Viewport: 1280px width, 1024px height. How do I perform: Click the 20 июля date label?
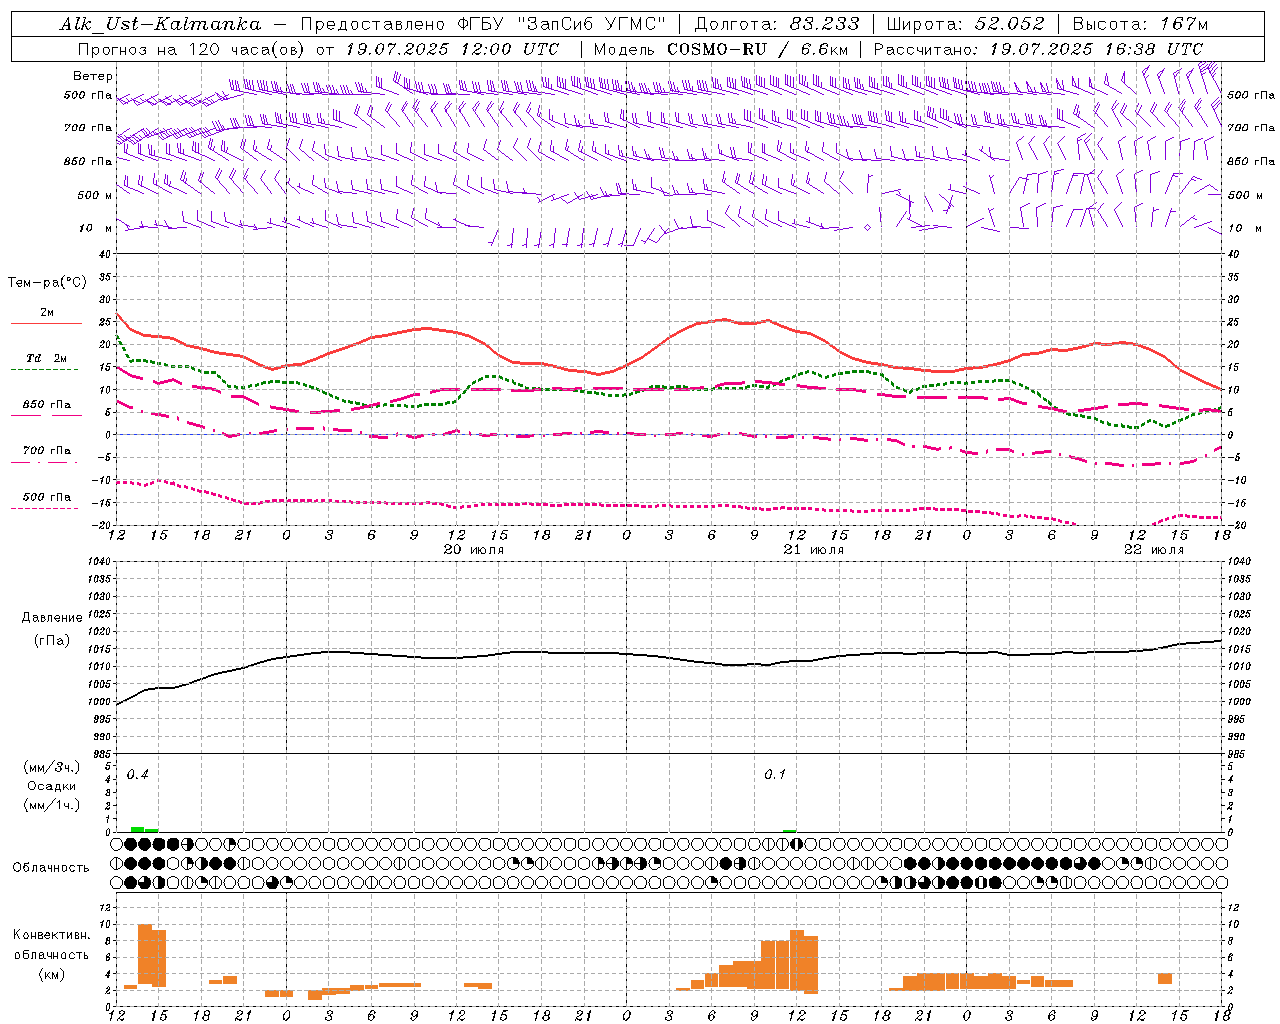tap(474, 550)
